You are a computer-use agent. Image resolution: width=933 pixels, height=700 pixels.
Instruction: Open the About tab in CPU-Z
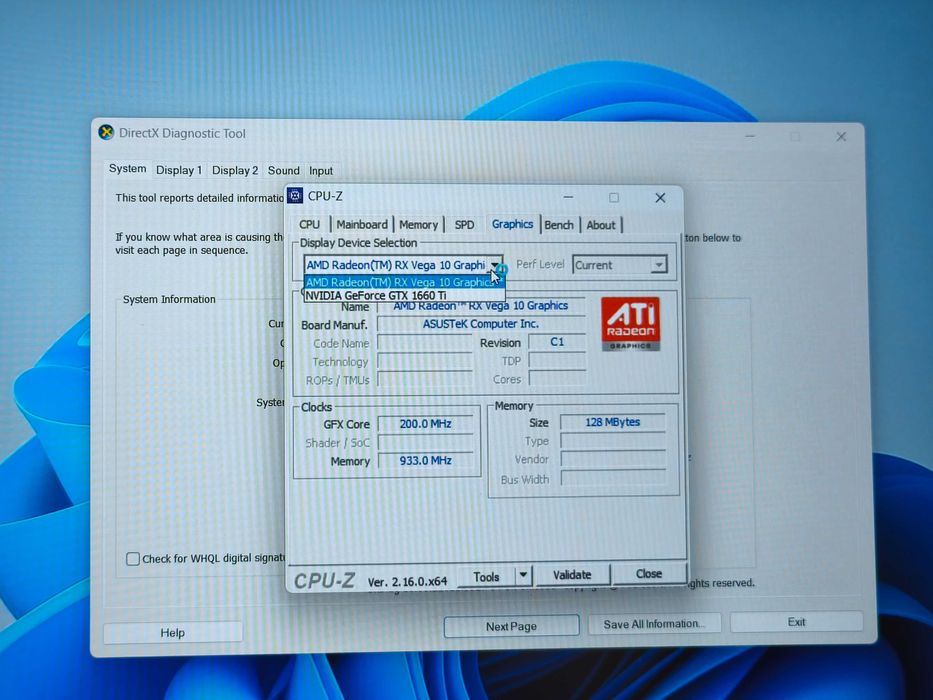click(600, 225)
